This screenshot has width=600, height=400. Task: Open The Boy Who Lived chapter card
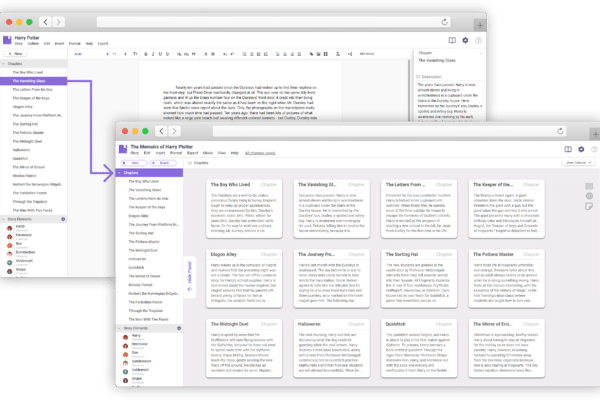pos(244,209)
